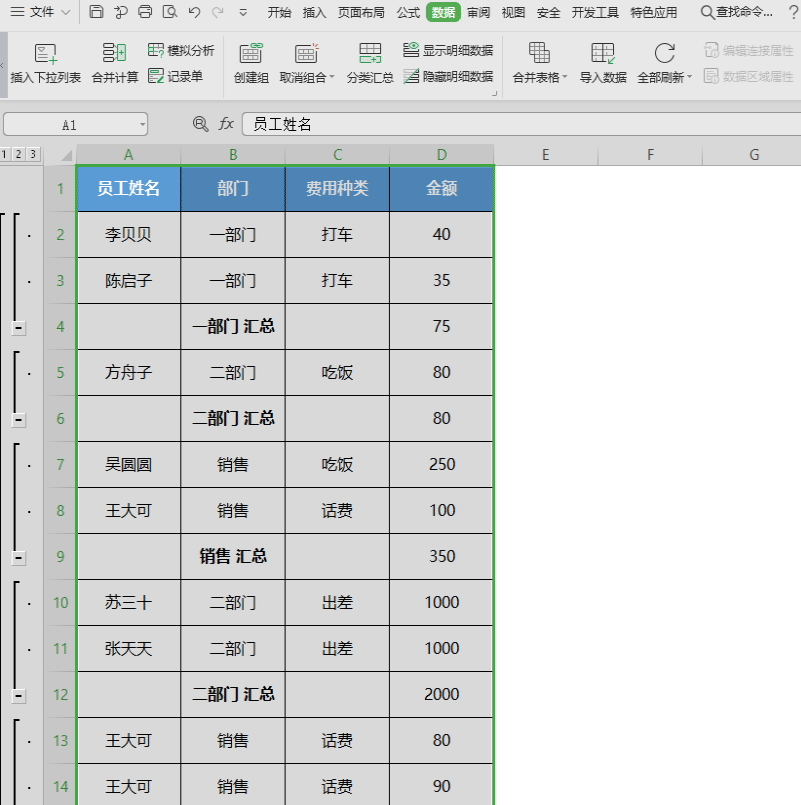Select the 插入下拉列表 (Insert Dropdown List) tool
This screenshot has height=805, width=801.
pos(44,62)
